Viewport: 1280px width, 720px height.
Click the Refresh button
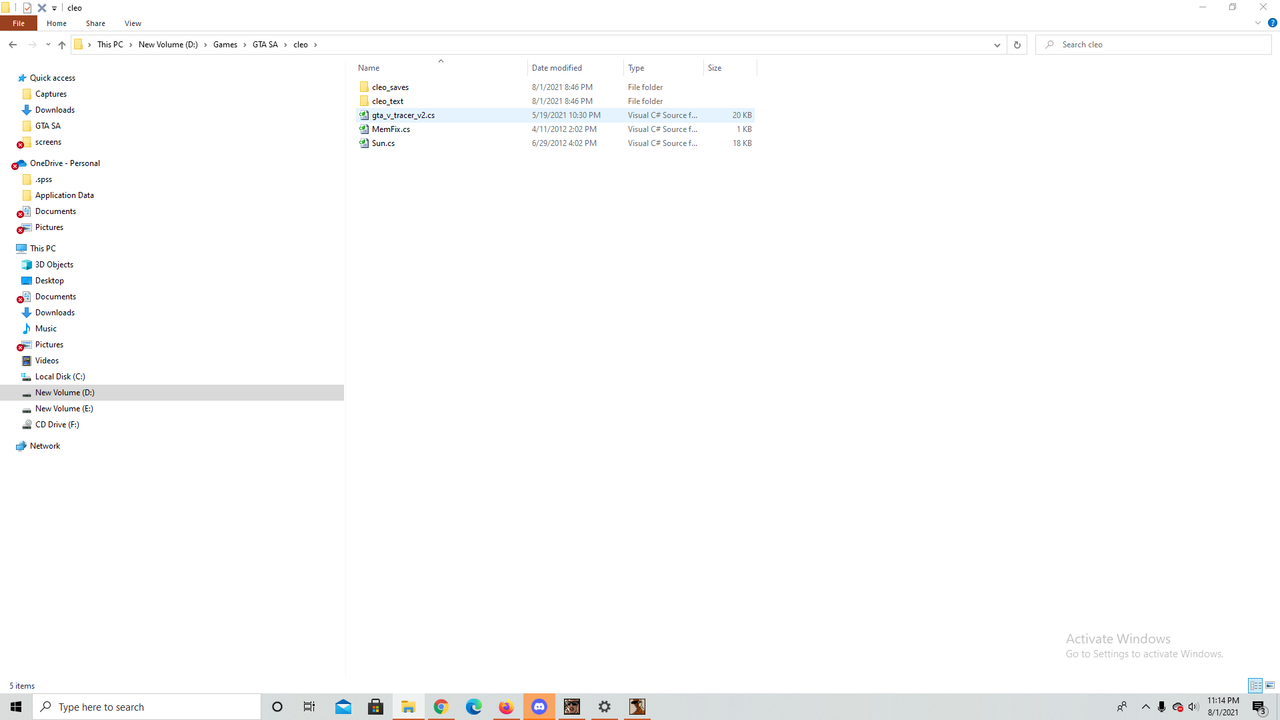click(1017, 45)
